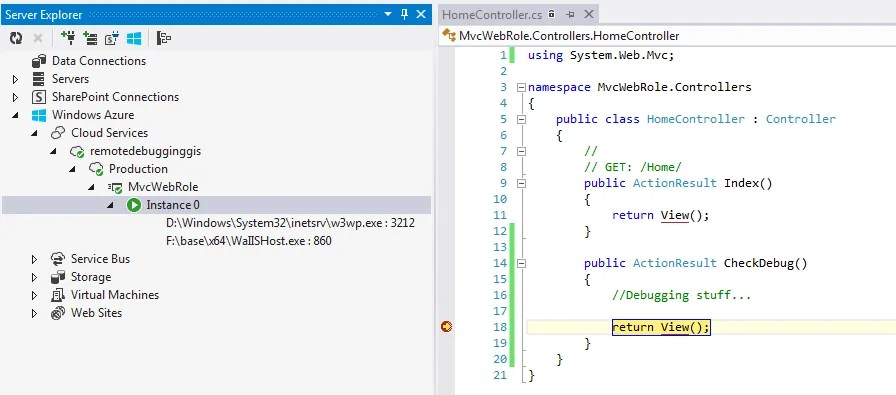Click the breakpoint marker on line 18

coord(446,326)
